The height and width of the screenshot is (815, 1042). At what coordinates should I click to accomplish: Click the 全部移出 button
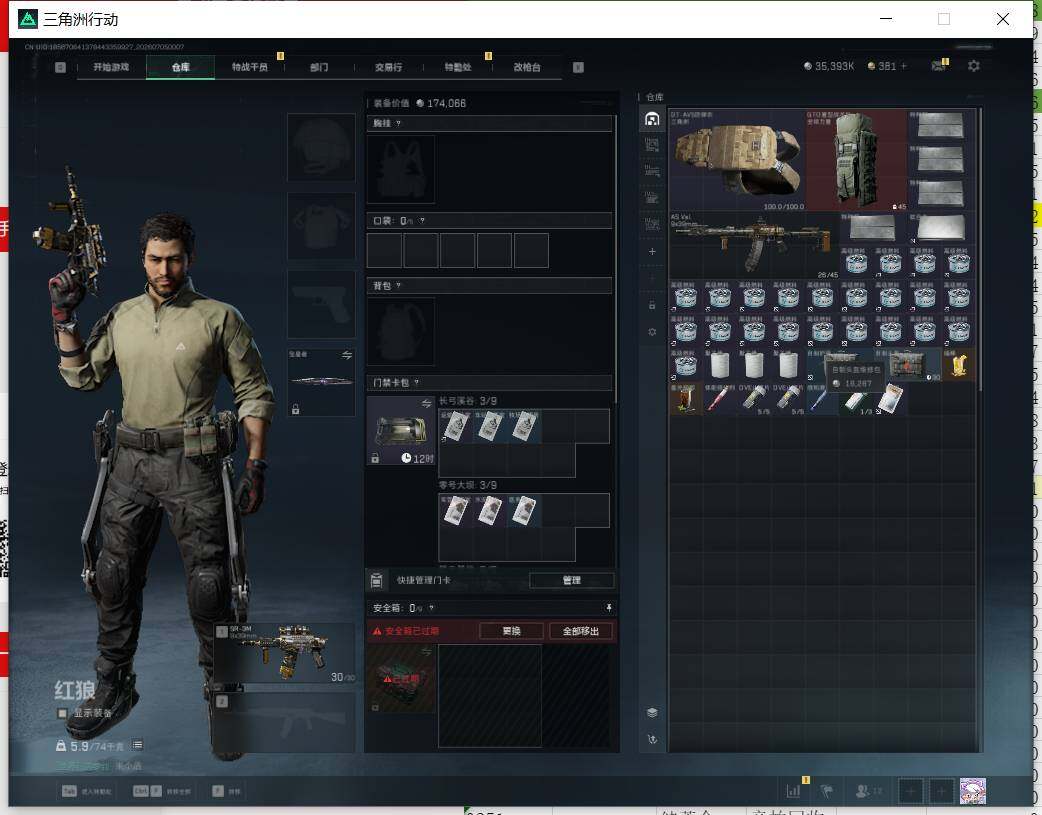point(581,631)
